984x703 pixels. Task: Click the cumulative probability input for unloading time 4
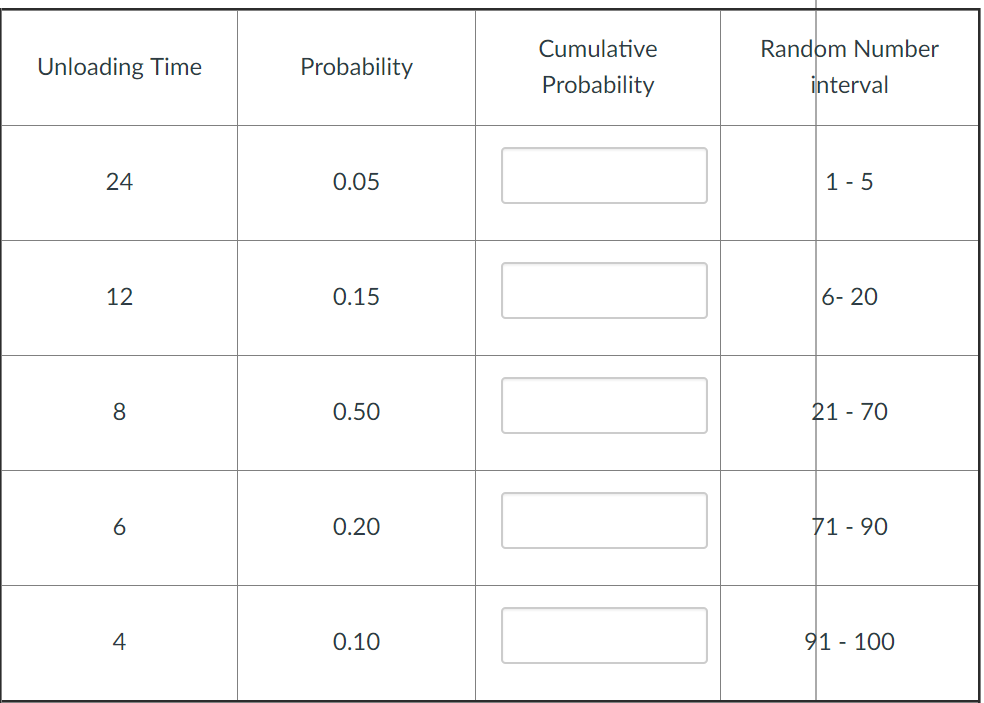coord(604,635)
